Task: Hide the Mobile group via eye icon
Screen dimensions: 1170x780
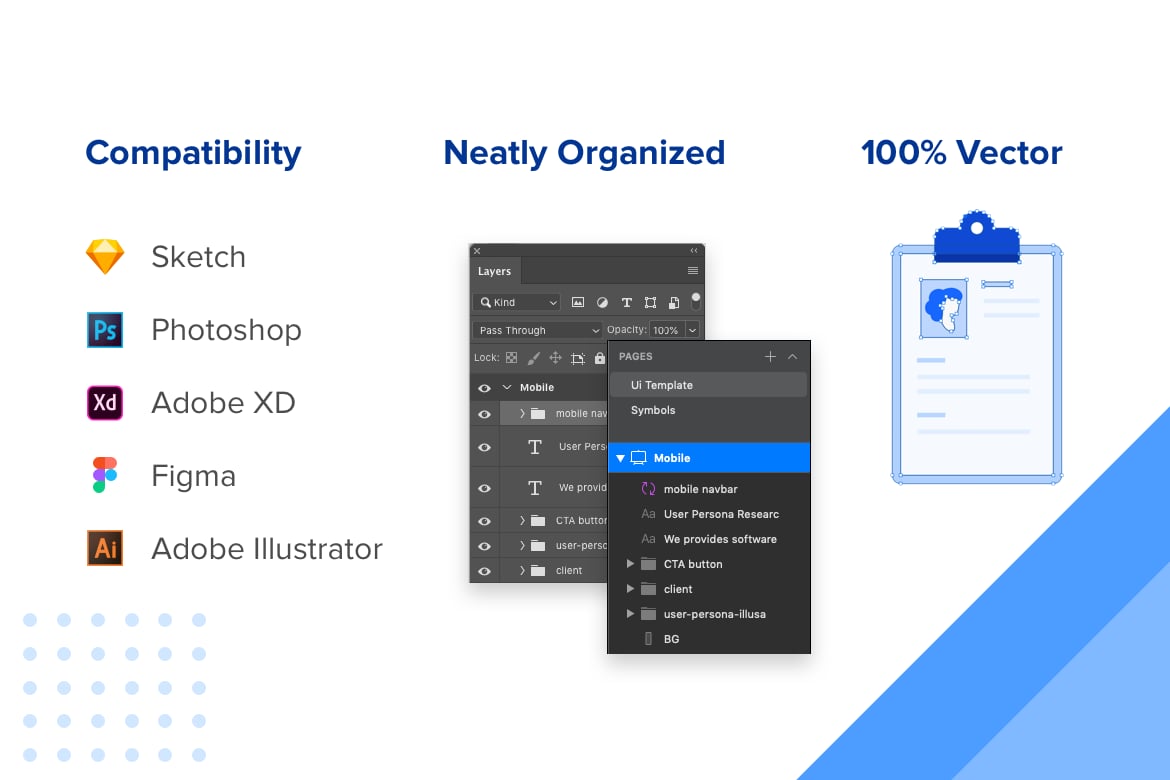Action: [x=484, y=388]
